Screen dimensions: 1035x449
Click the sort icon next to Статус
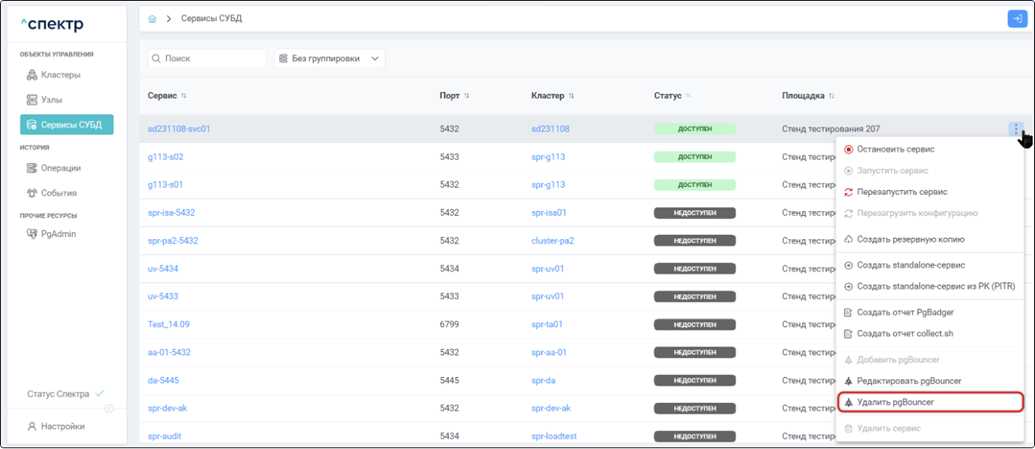(x=688, y=96)
